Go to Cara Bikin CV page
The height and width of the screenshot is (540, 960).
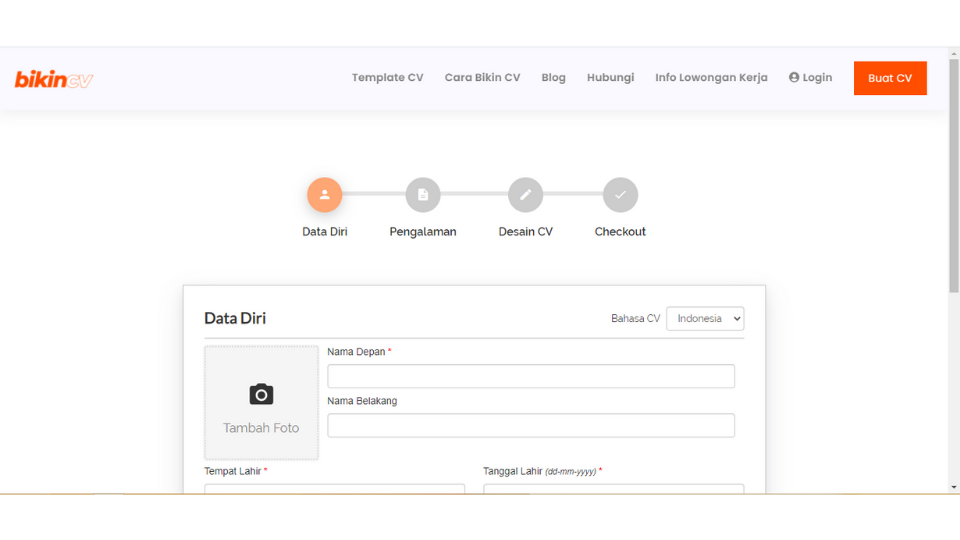[482, 78]
